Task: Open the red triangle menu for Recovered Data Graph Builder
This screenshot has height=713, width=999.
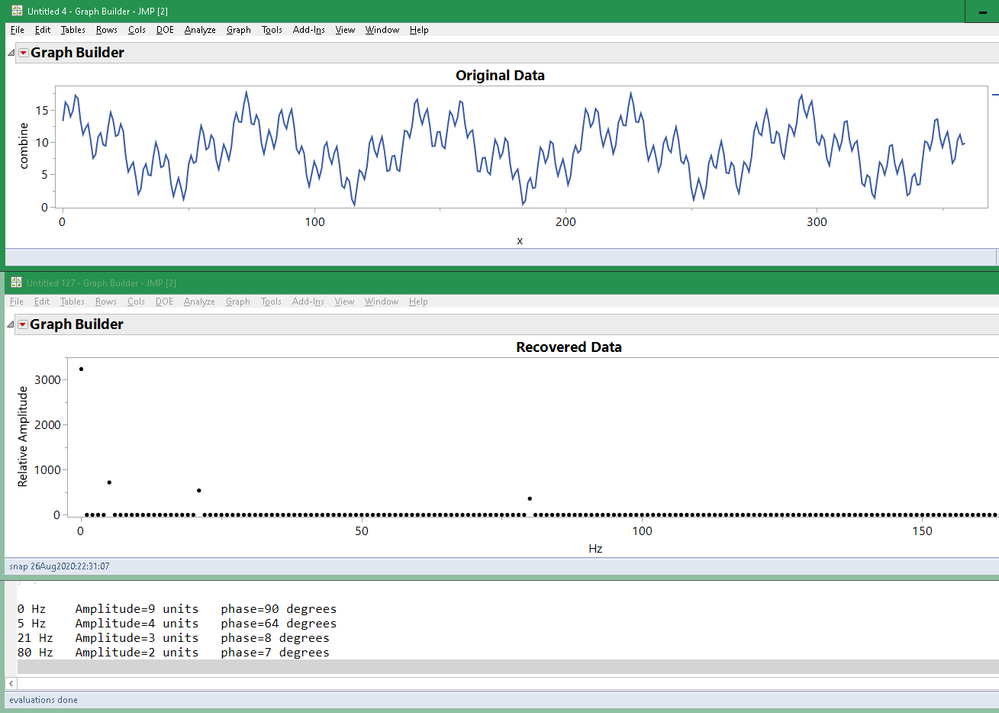Action: tap(22, 324)
